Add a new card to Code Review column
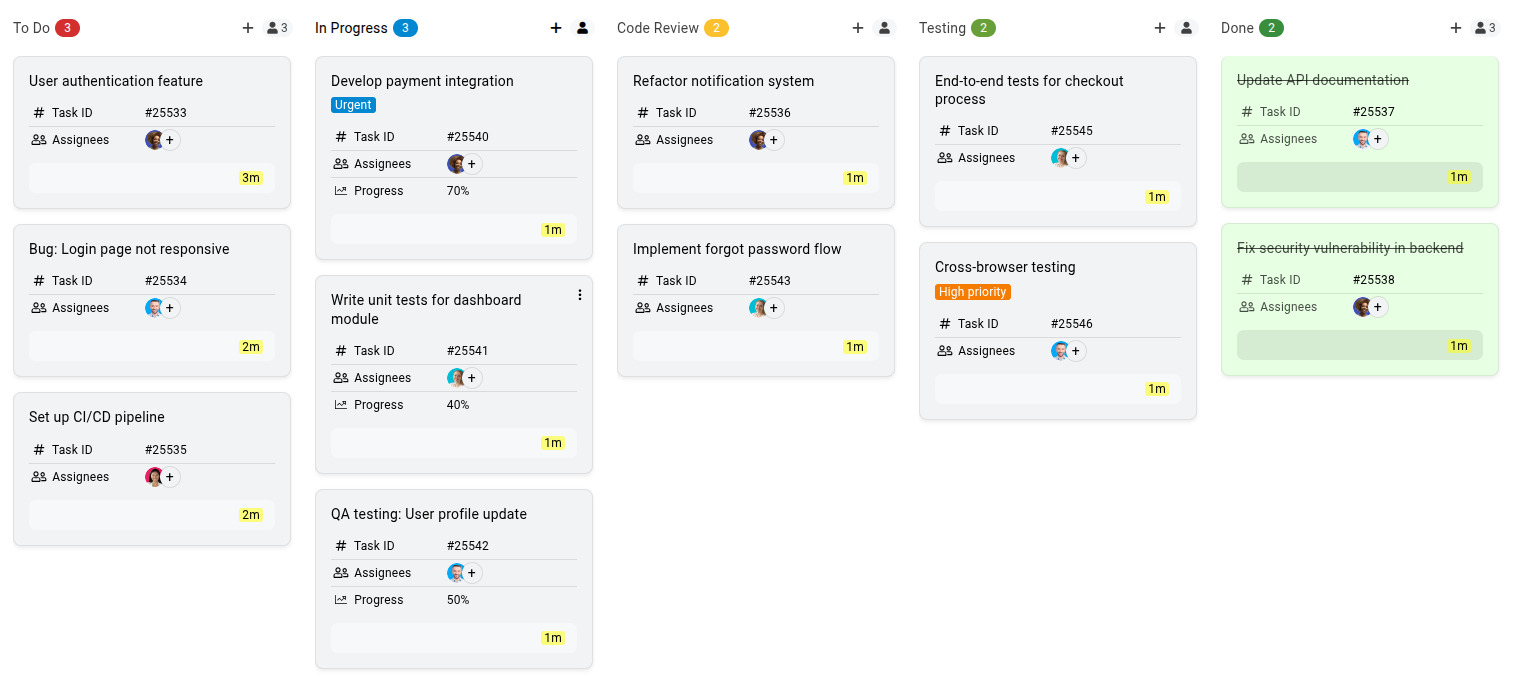Image resolution: width=1513 pixels, height=682 pixels. [858, 27]
